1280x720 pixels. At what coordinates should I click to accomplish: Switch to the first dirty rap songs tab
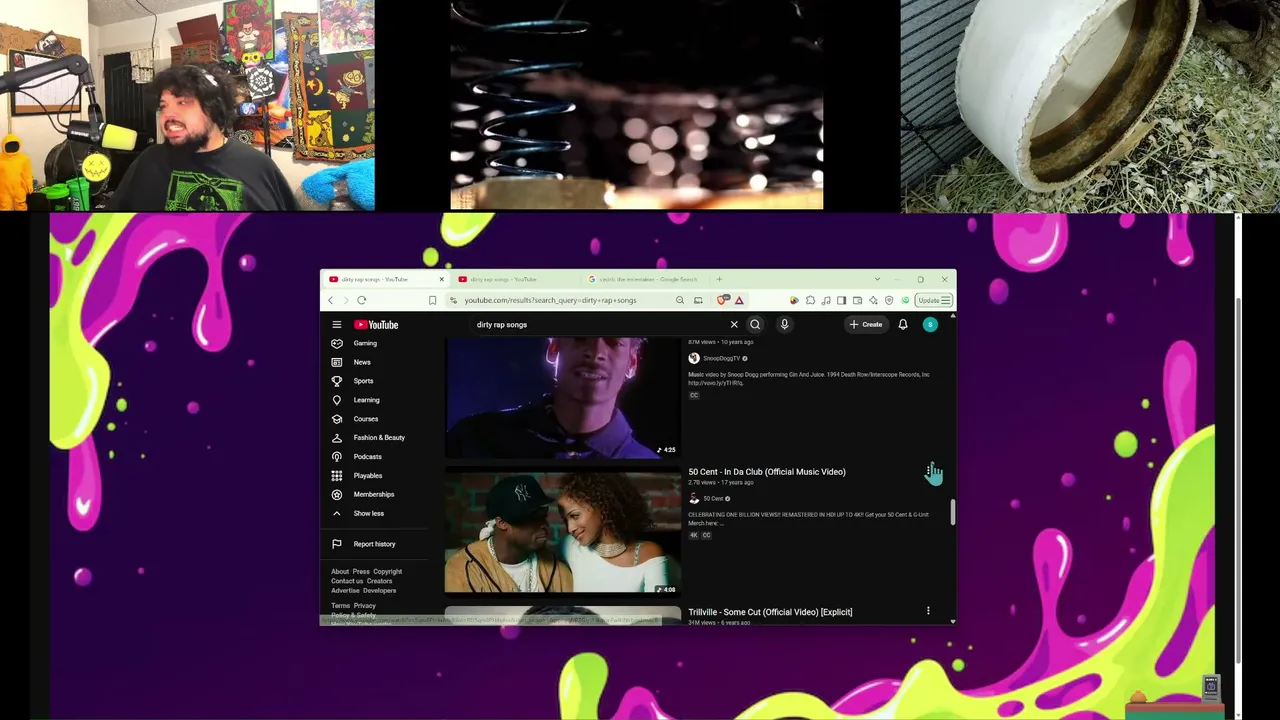[x=384, y=280]
